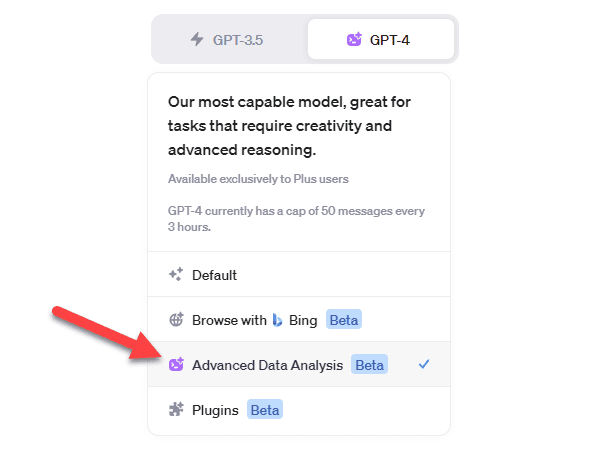This screenshot has height=470, width=611.
Task: Choose the Default mode option
Action: pos(299,274)
